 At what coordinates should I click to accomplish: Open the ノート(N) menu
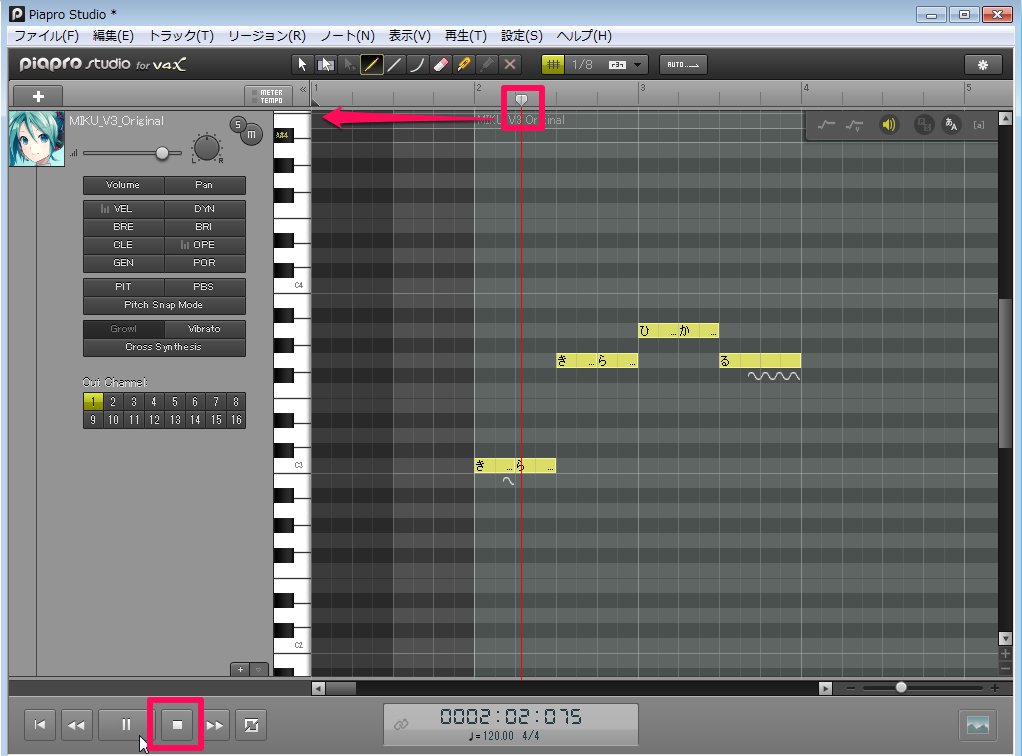click(x=347, y=36)
